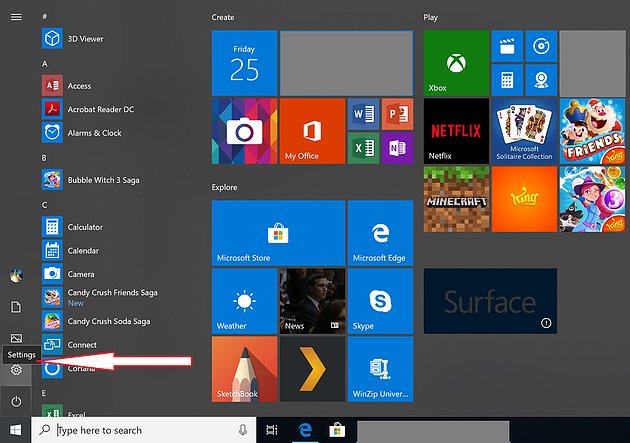Screen dimensions: 630x443
Task: Click the letter E section header
Action: click(44, 393)
